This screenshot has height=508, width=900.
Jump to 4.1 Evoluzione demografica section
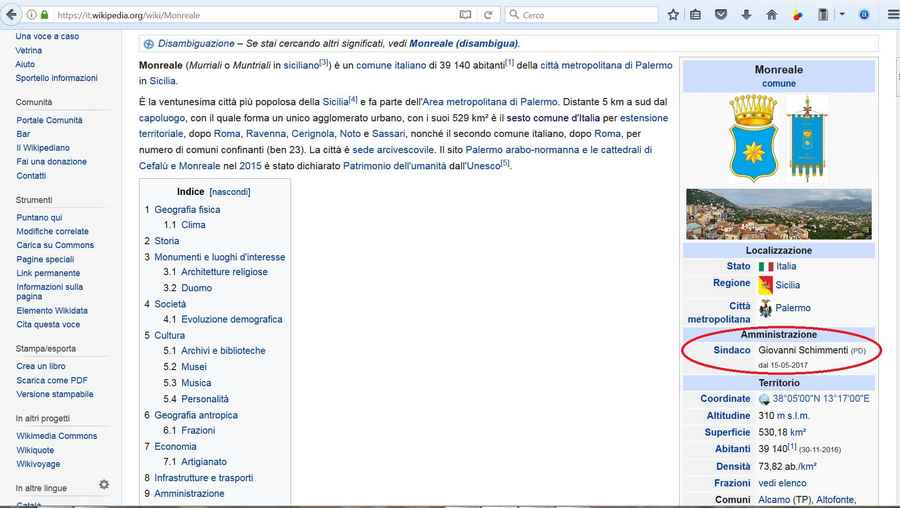(223, 320)
